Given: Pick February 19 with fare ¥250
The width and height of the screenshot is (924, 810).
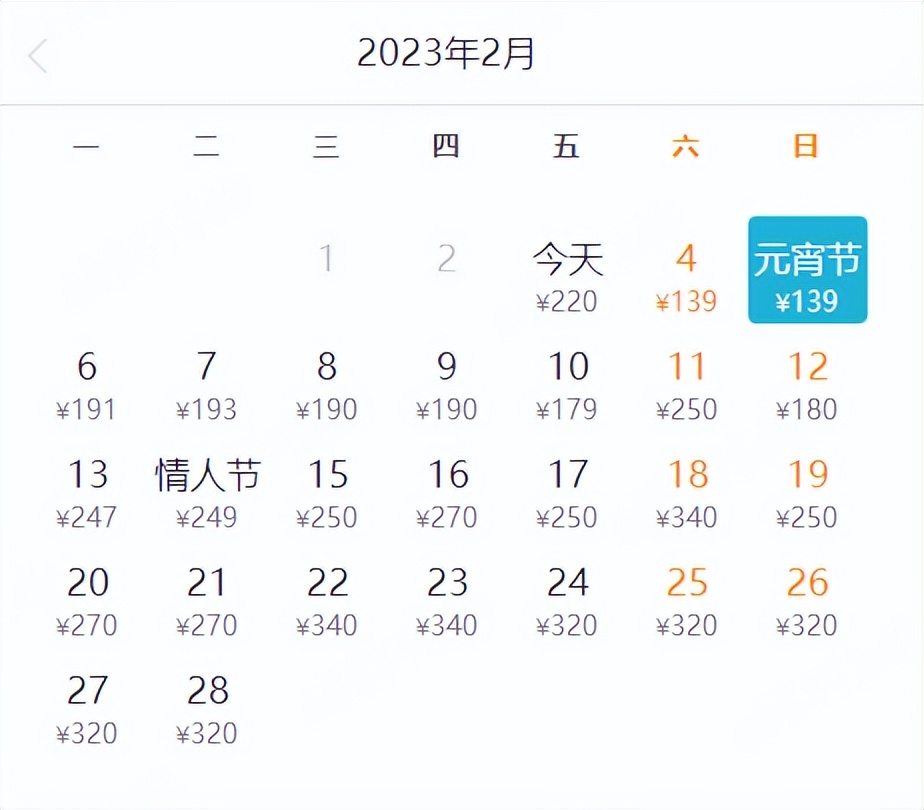Looking at the screenshot, I should [807, 490].
